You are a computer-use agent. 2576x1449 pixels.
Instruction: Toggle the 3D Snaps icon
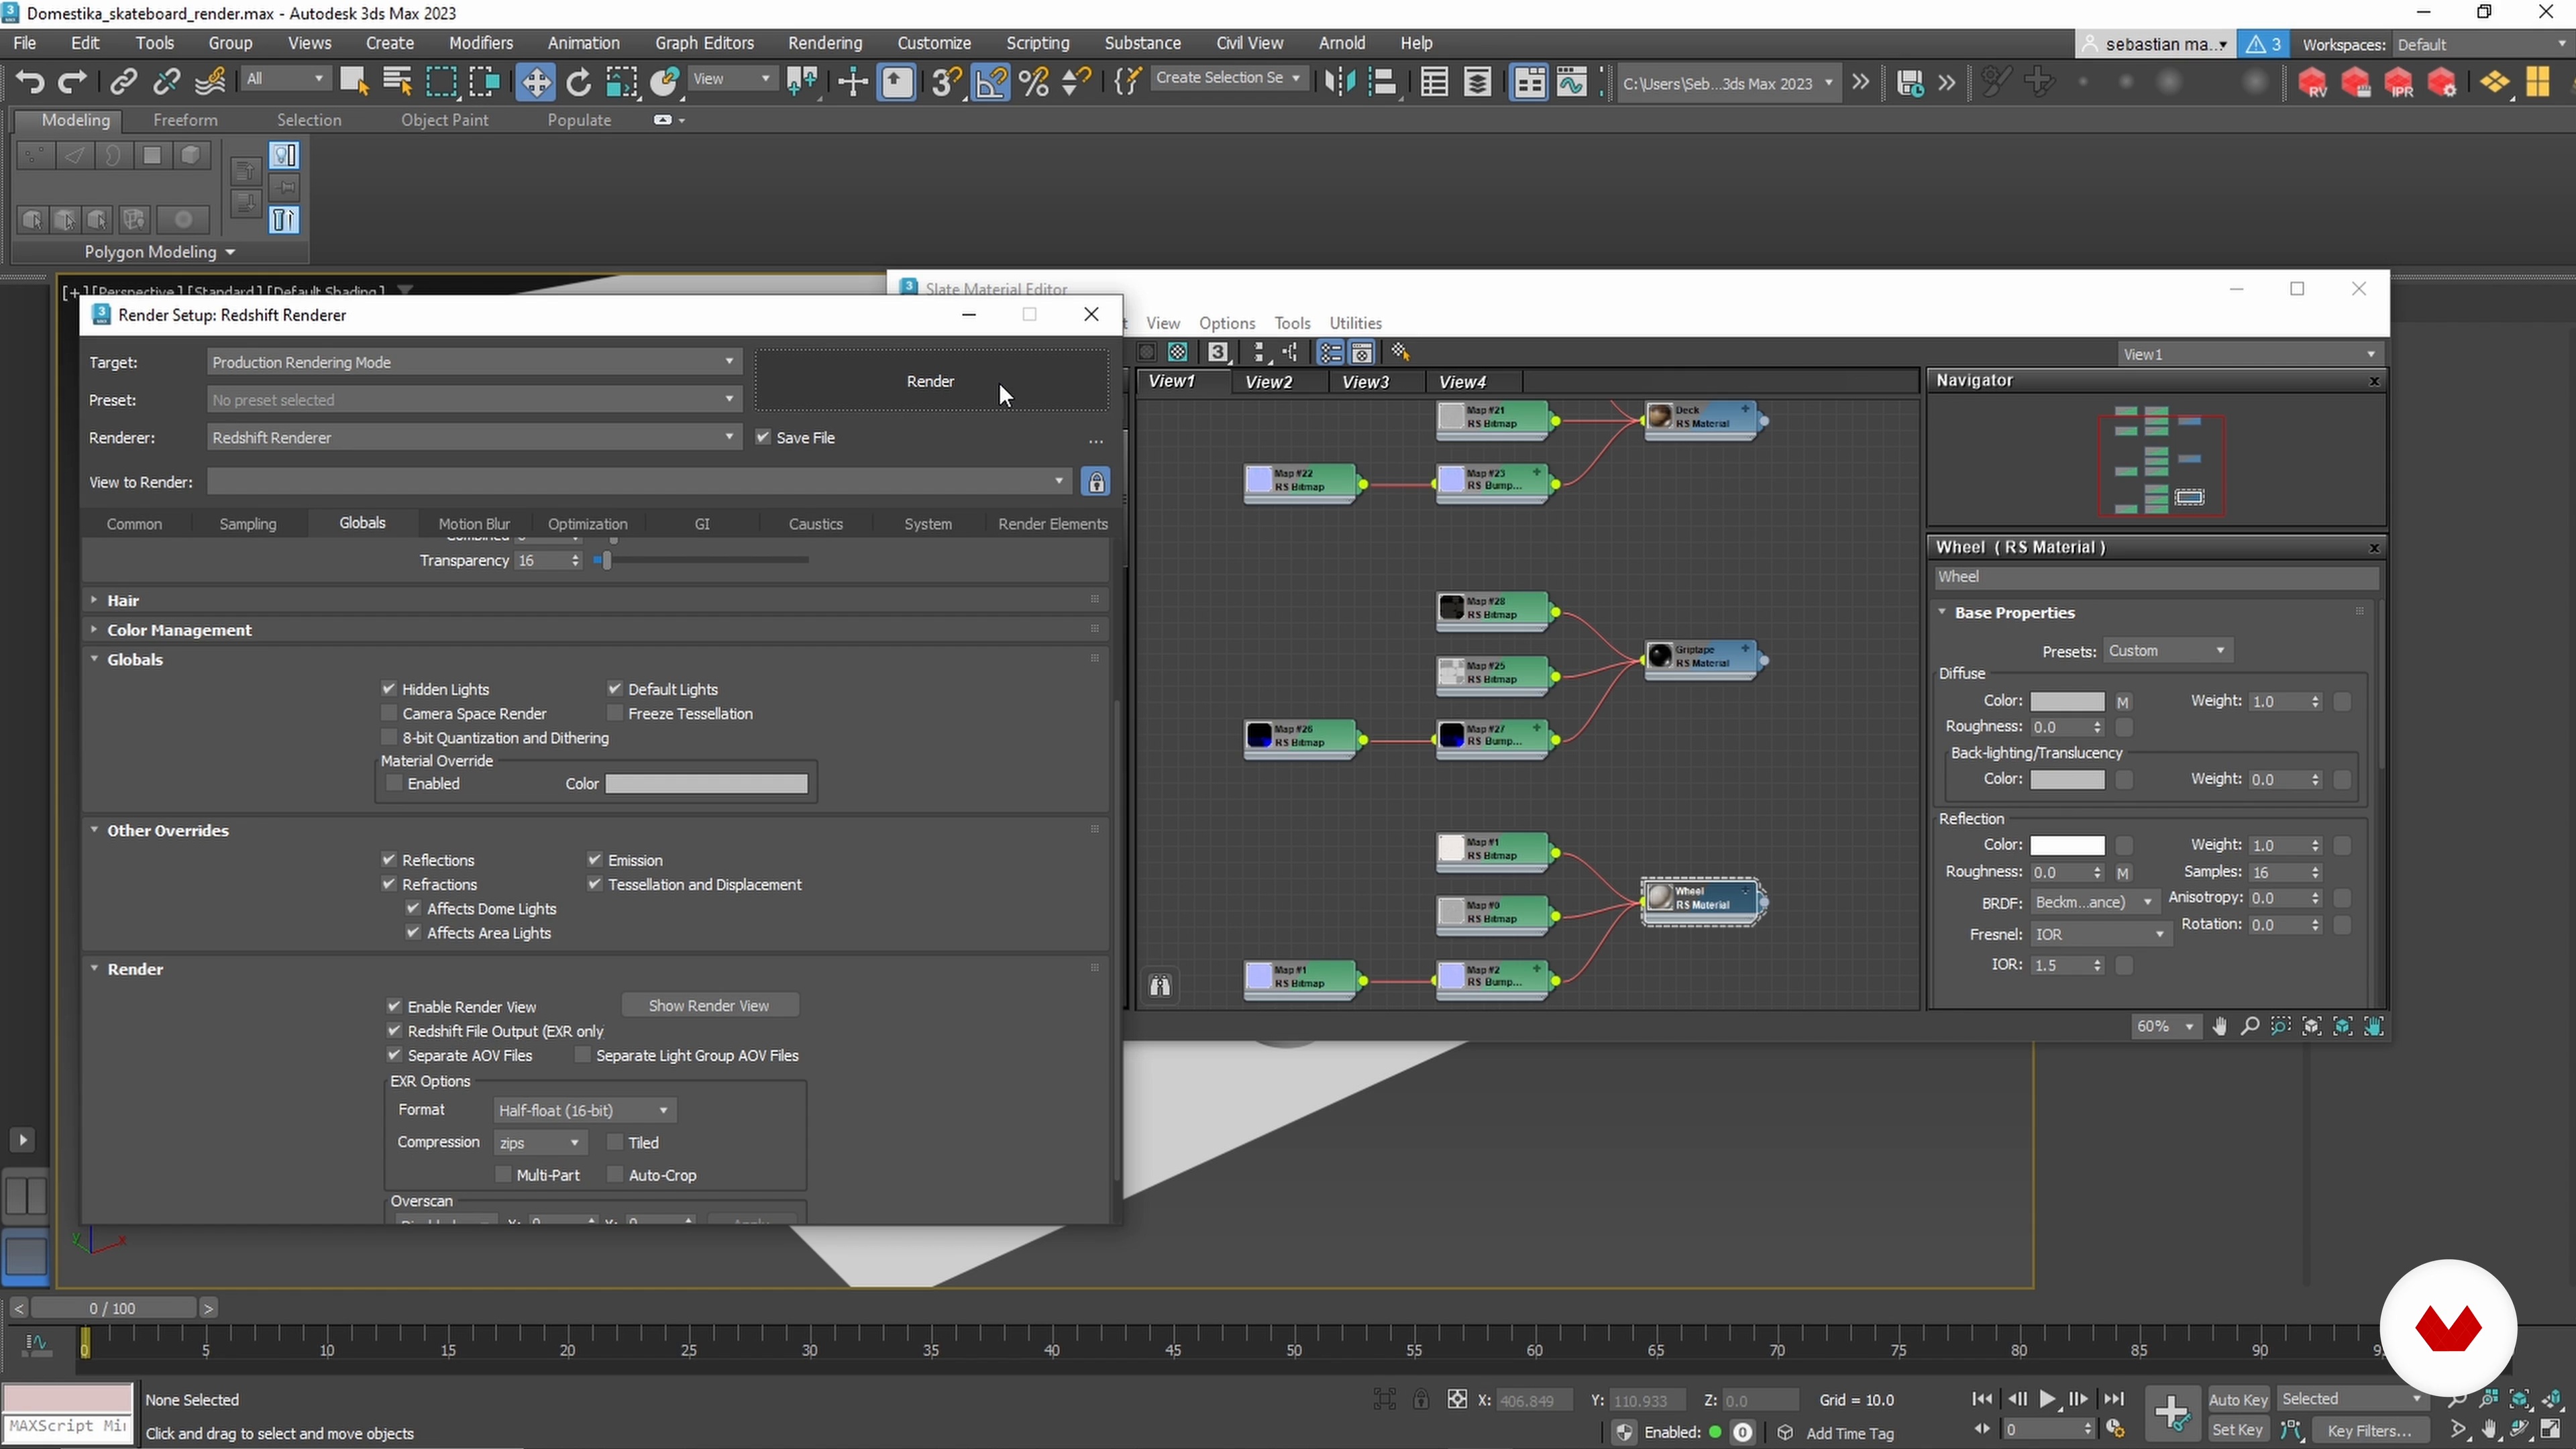[x=945, y=82]
